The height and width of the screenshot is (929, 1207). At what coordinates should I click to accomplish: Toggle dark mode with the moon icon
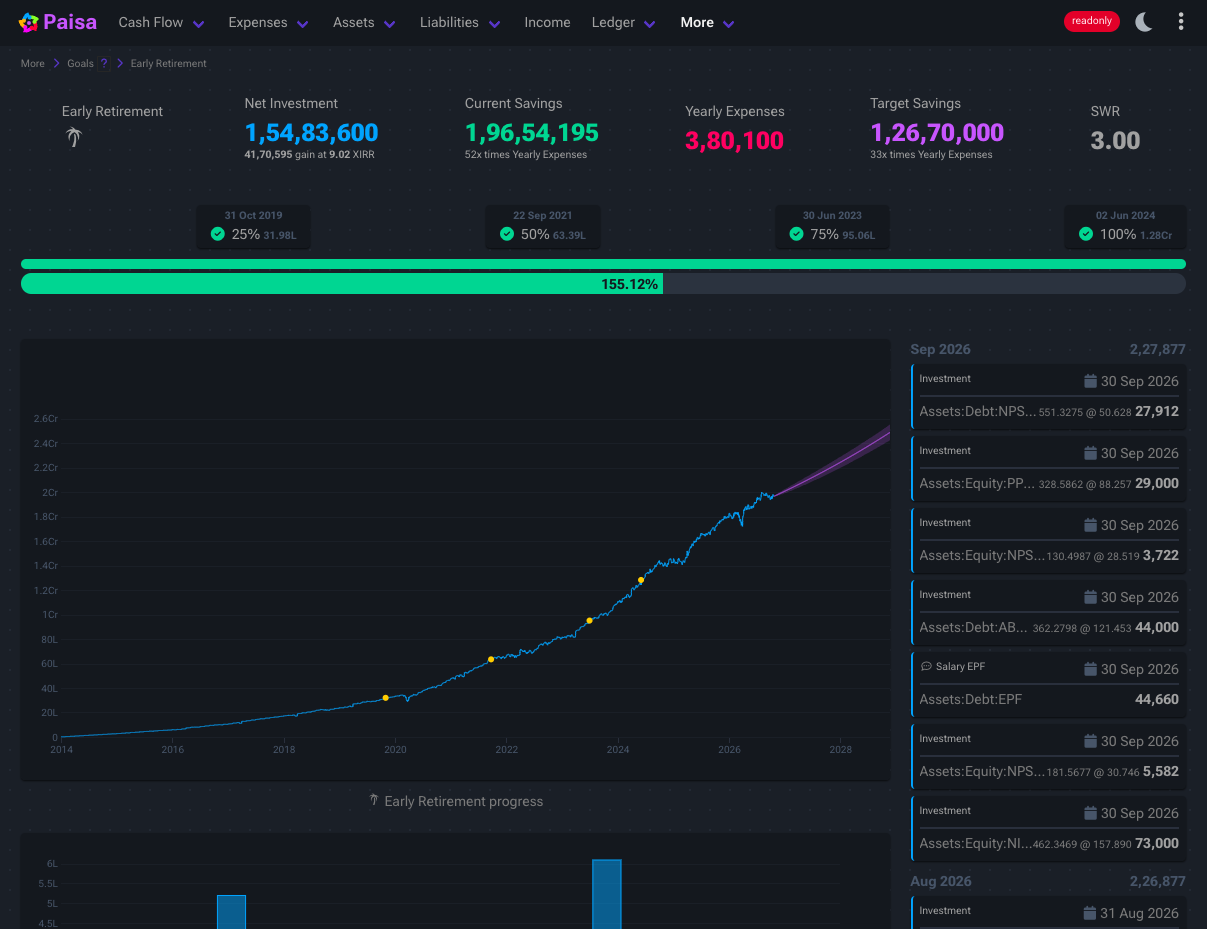point(1144,21)
